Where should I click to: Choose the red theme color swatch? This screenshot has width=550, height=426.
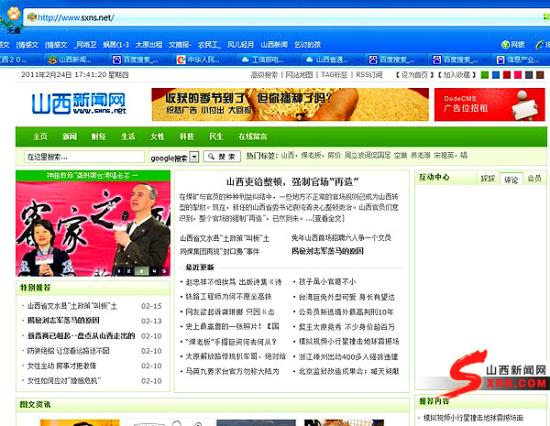pos(507,75)
